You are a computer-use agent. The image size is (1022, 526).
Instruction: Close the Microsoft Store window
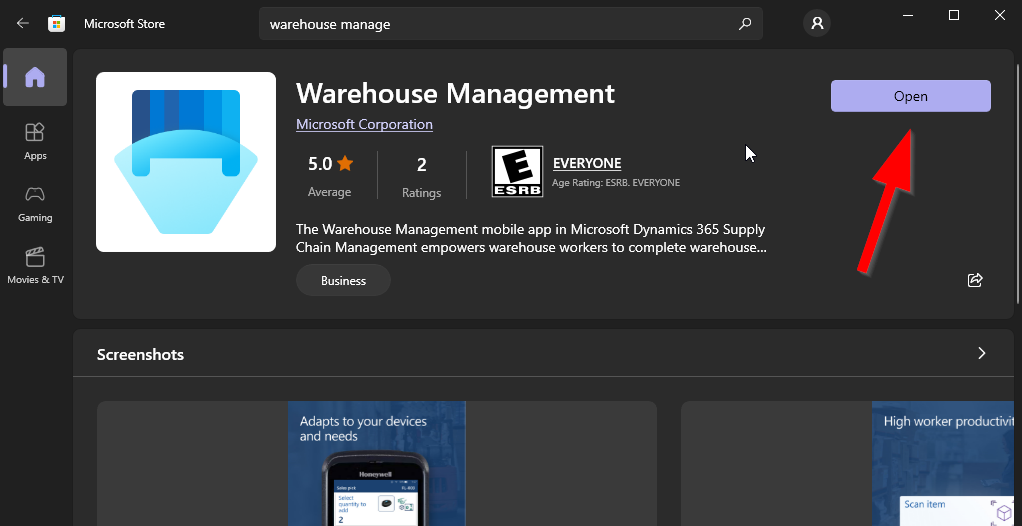(999, 16)
